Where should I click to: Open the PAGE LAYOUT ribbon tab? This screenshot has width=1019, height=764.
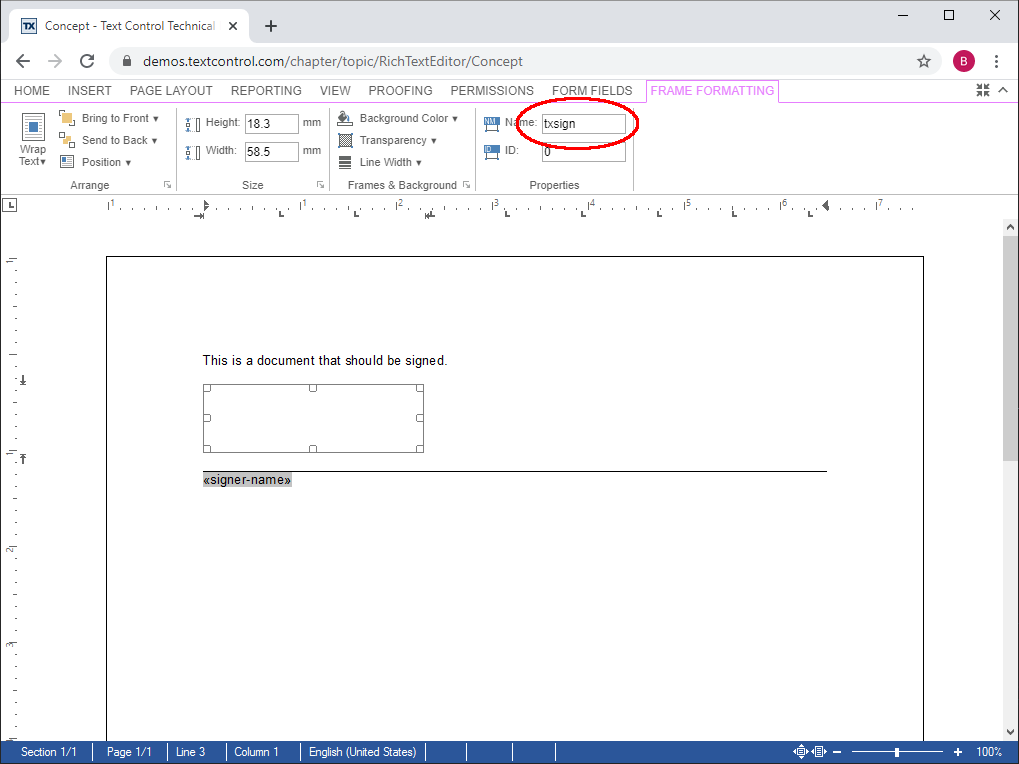[x=171, y=90]
